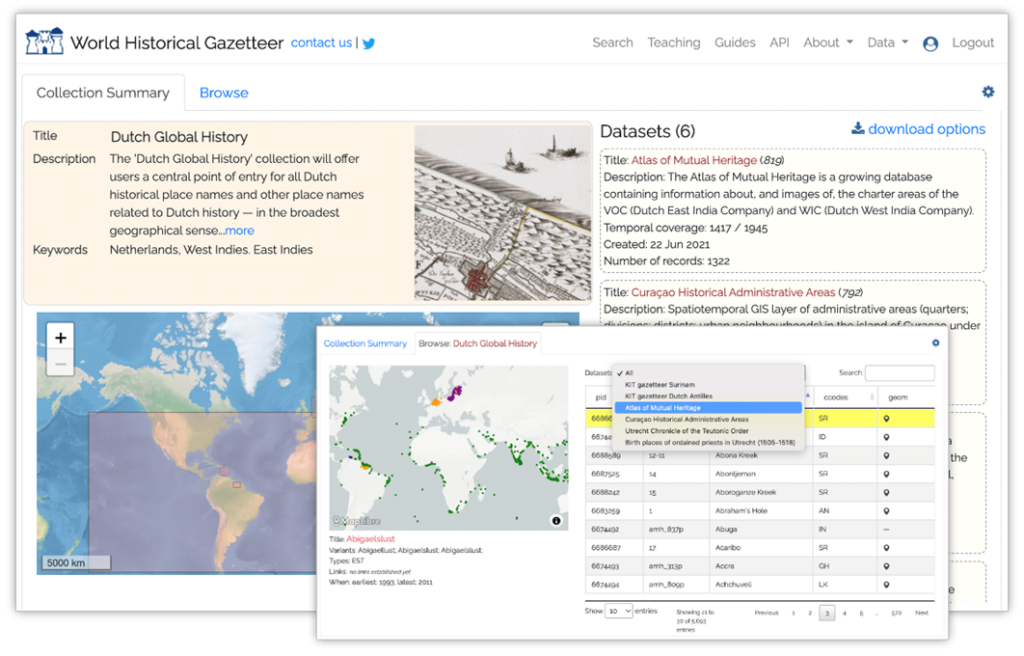Click the download icon beside download options

tap(857, 128)
